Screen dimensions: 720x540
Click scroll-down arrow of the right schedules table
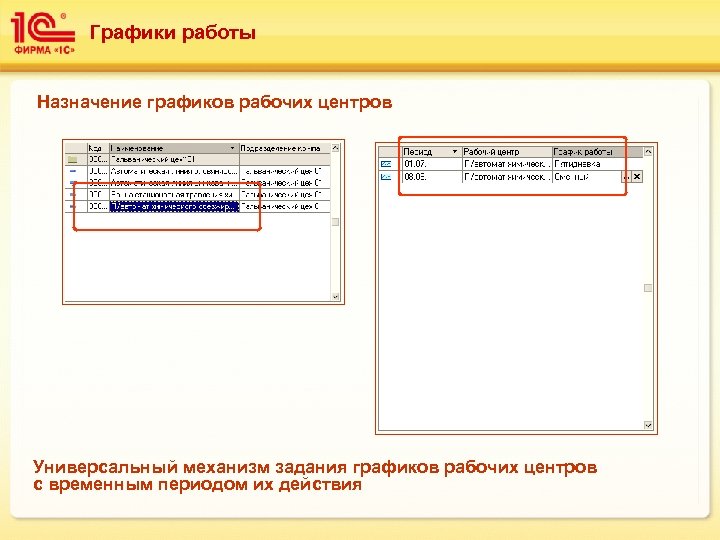coord(648,425)
